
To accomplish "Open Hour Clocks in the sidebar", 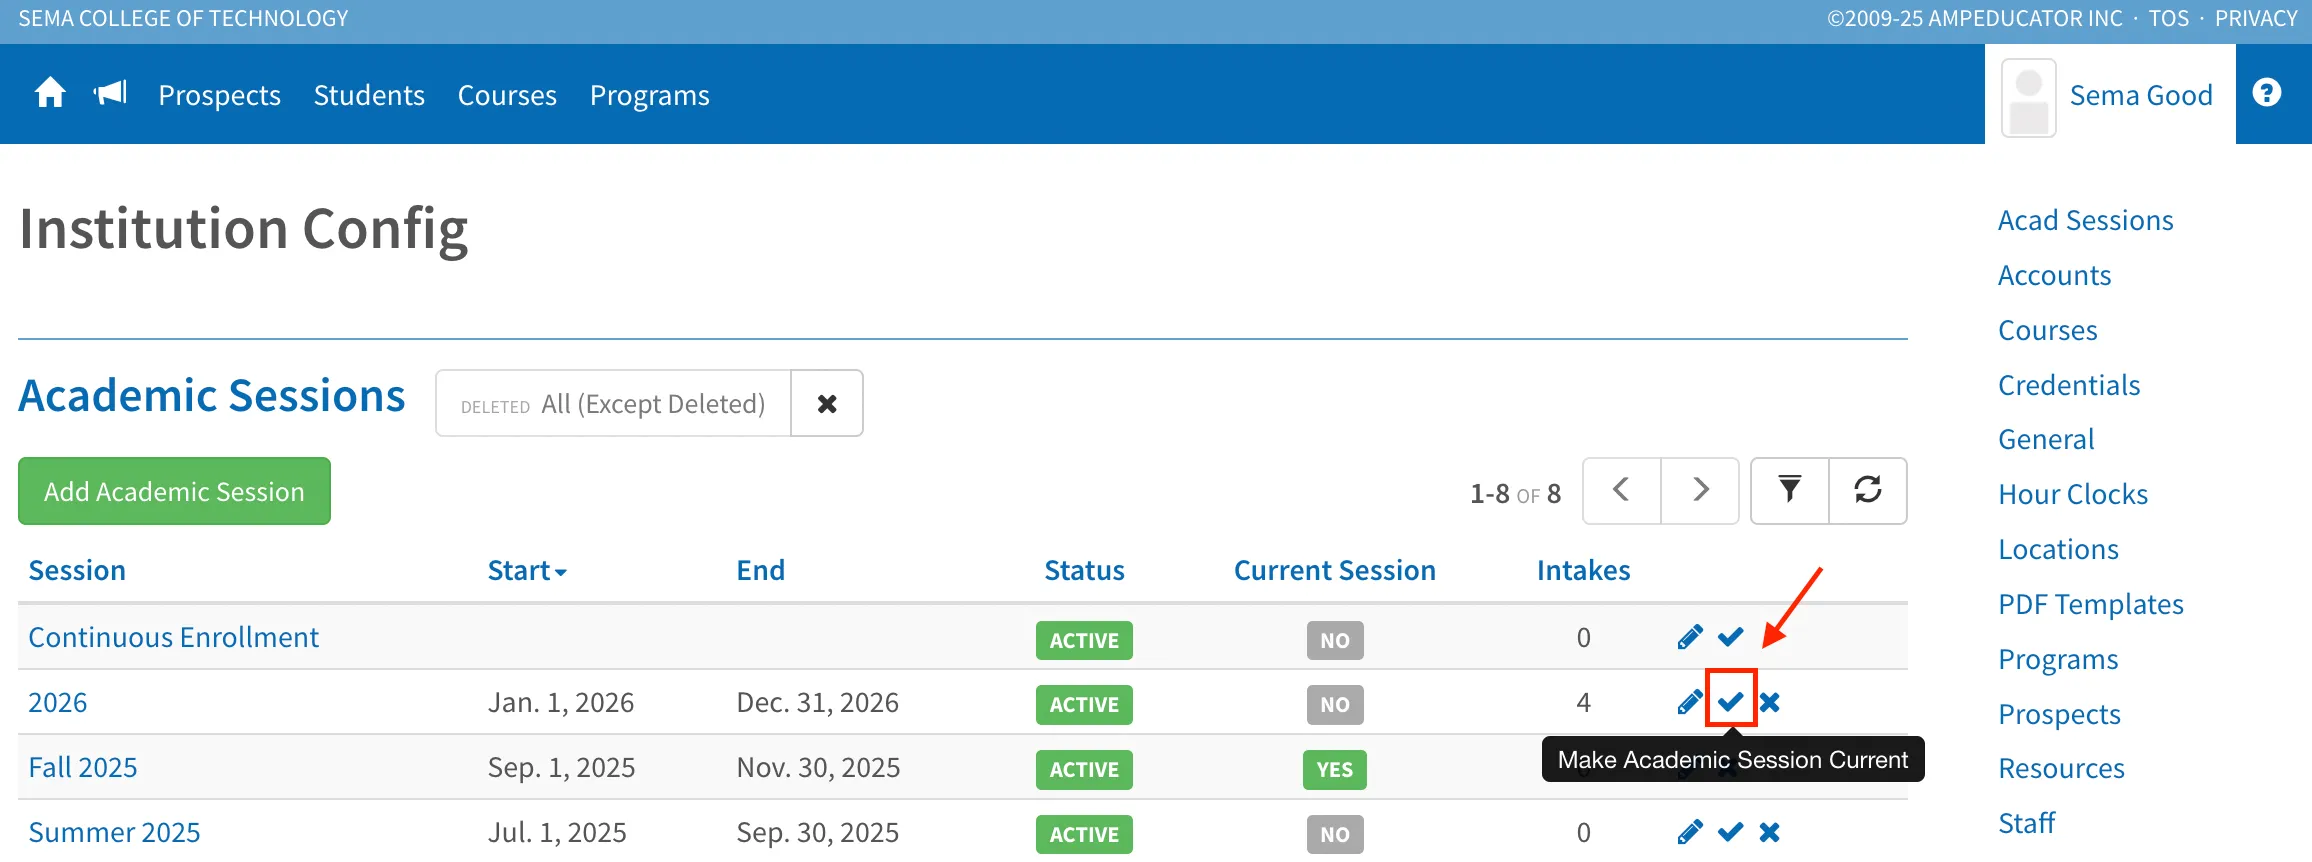I will click(2073, 494).
